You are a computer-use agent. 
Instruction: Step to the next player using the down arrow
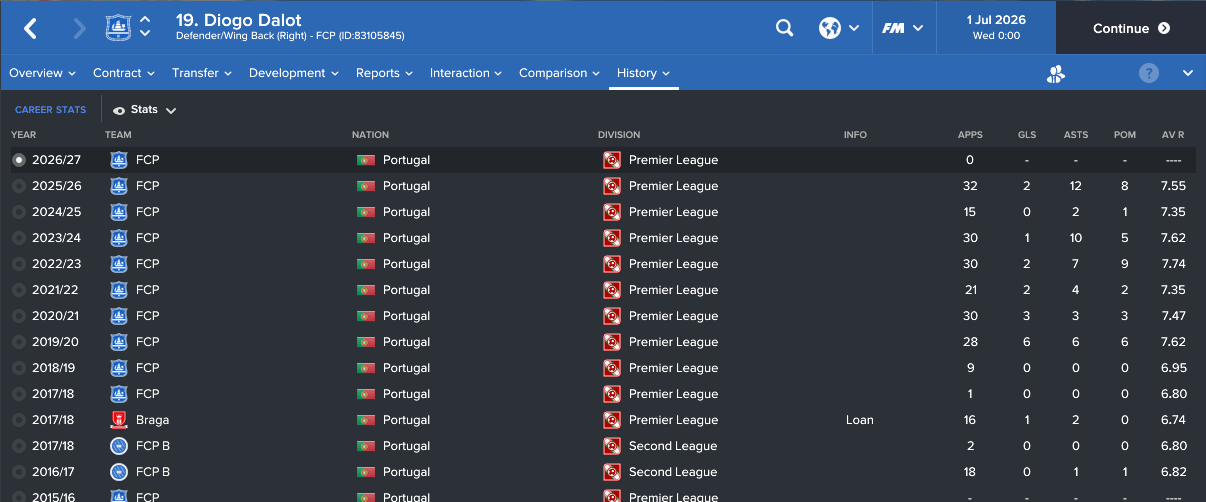[x=146, y=35]
